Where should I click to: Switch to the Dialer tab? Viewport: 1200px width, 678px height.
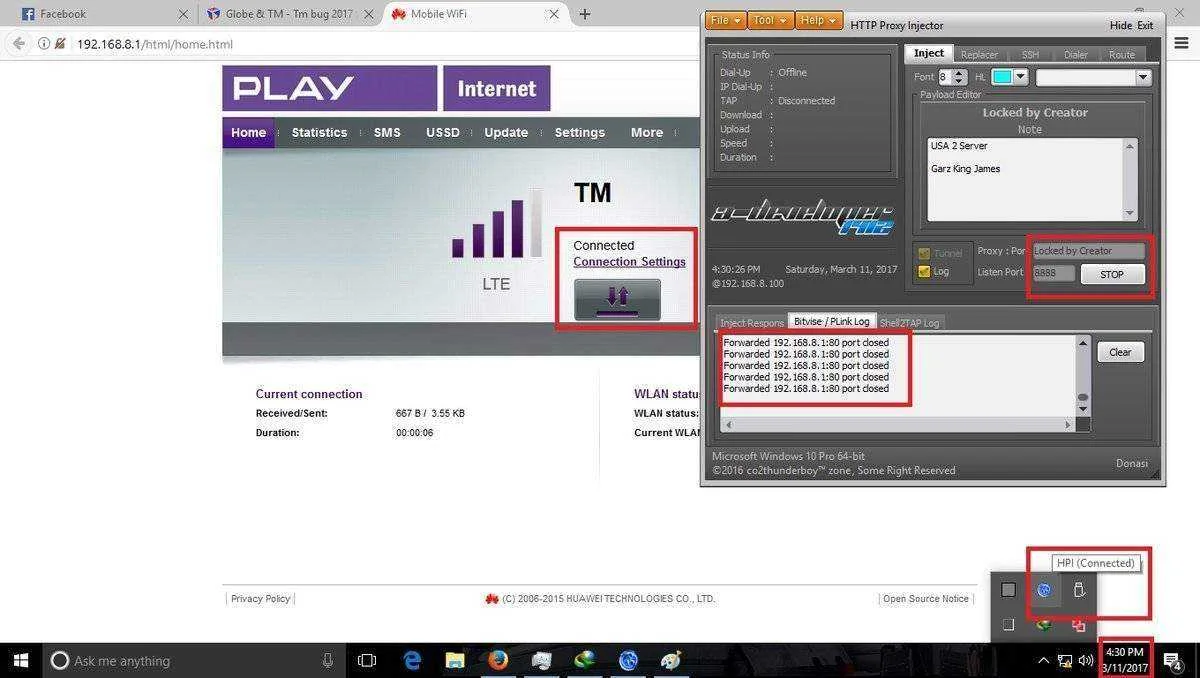coord(1076,54)
